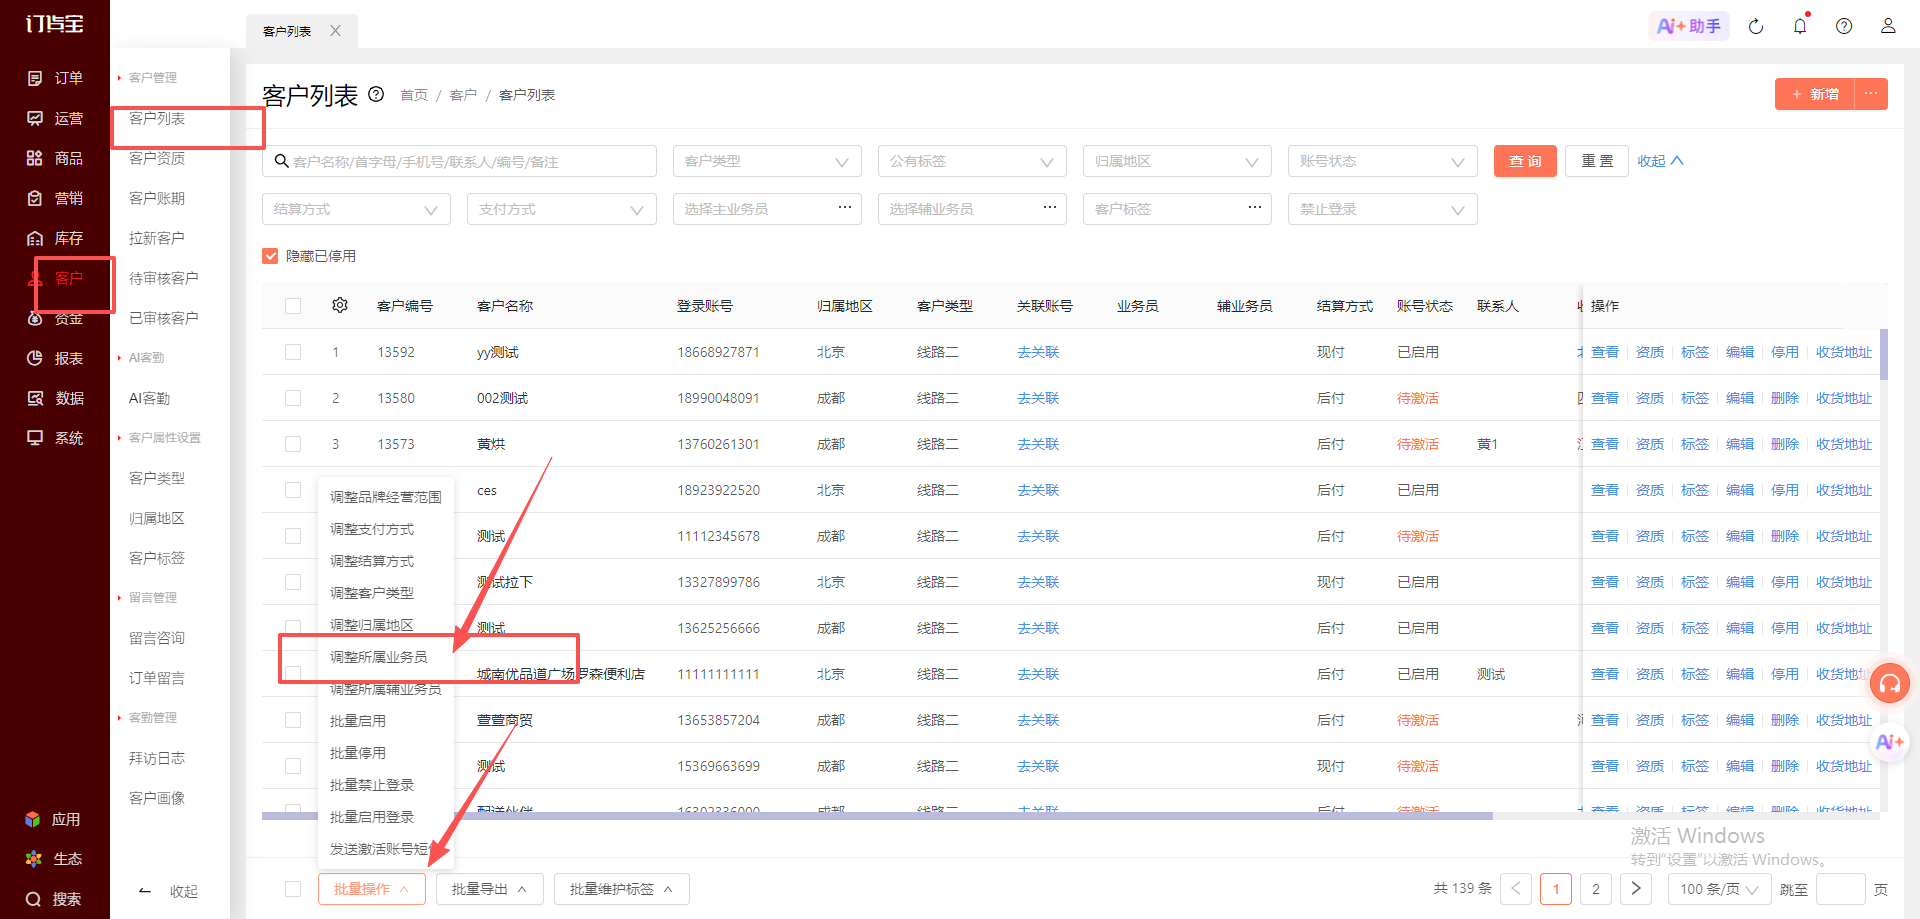Open the 商品 sidebar section

[x=55, y=158]
